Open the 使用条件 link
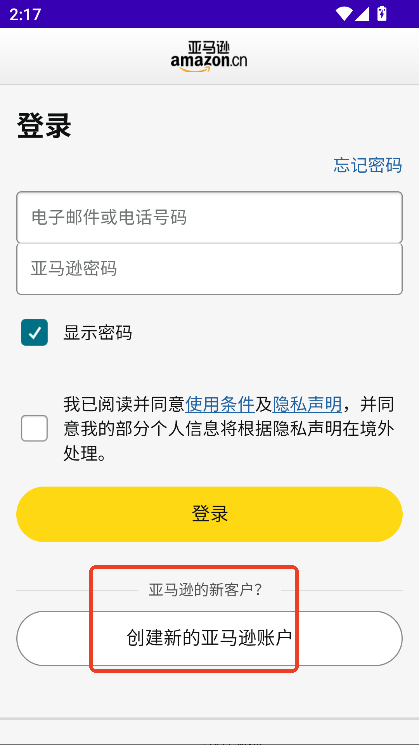 coord(220,405)
